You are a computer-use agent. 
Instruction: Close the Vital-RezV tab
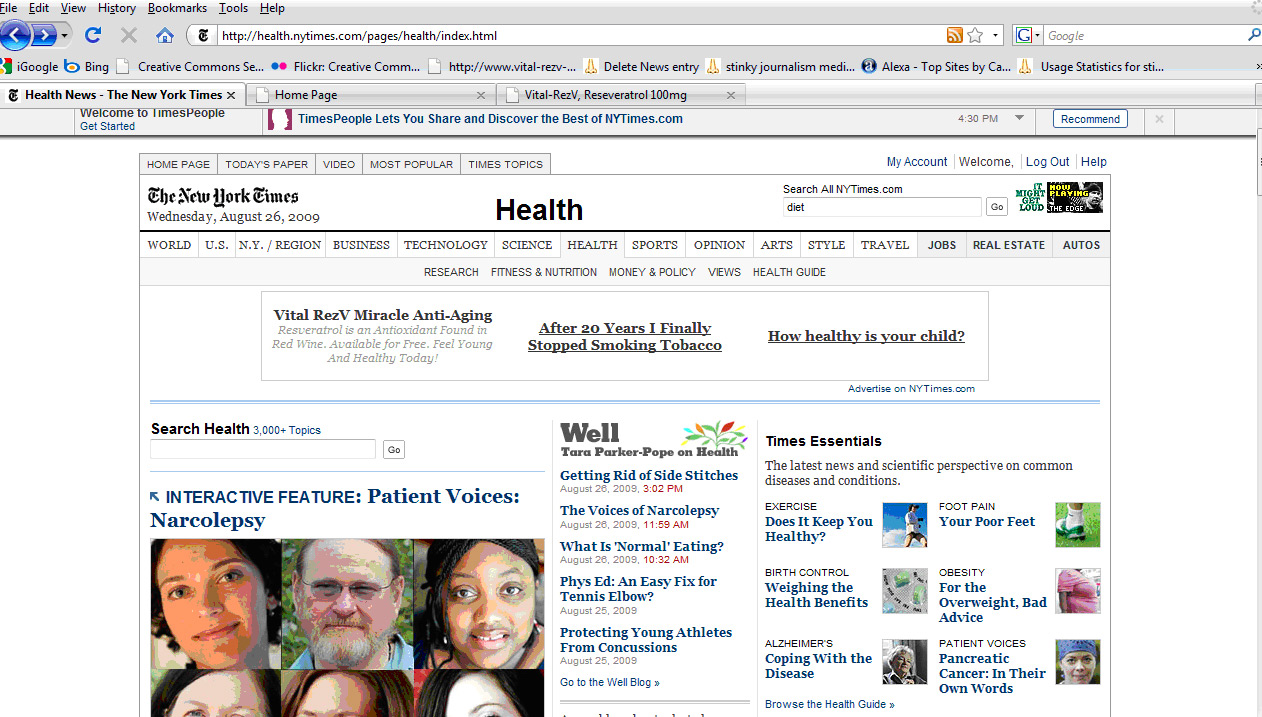coord(731,95)
